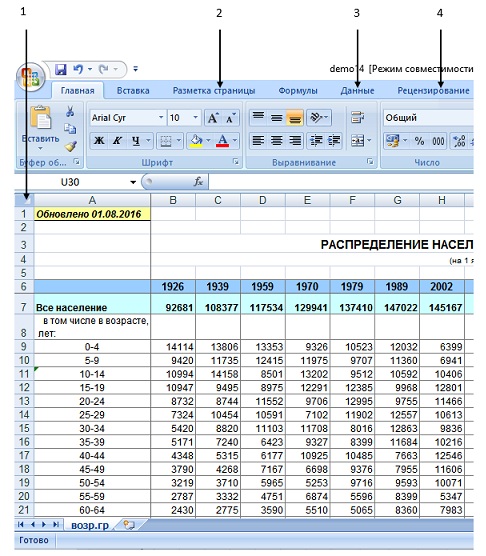
Task: Click the Percent Style icon
Action: coord(419,141)
